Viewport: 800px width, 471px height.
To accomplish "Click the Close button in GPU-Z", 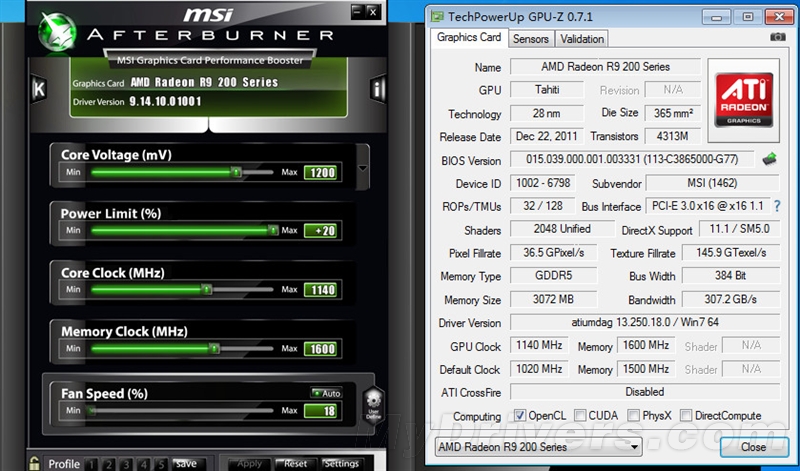I will (x=754, y=447).
